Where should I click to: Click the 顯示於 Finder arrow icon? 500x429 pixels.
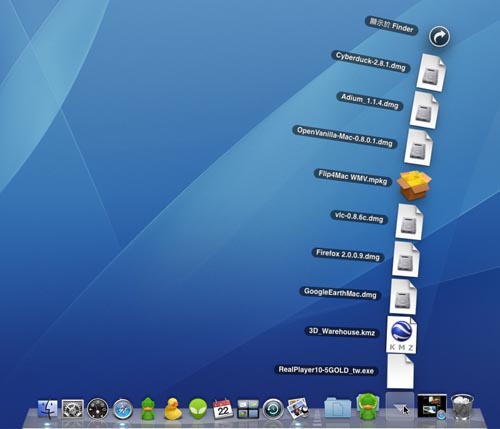pyautogui.click(x=439, y=36)
